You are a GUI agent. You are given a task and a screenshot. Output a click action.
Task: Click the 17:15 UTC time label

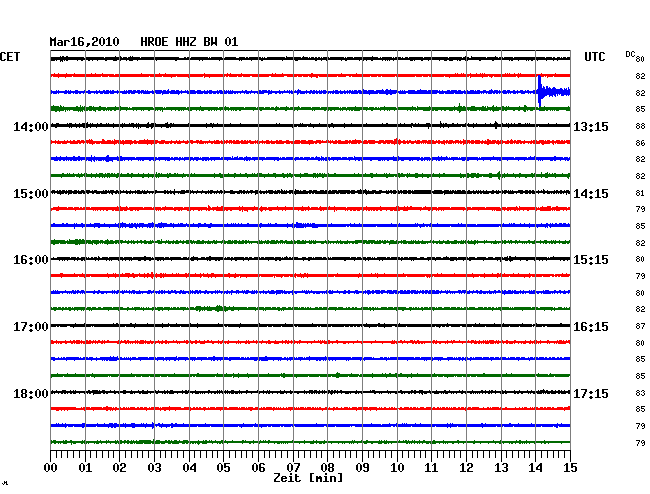[591, 393]
